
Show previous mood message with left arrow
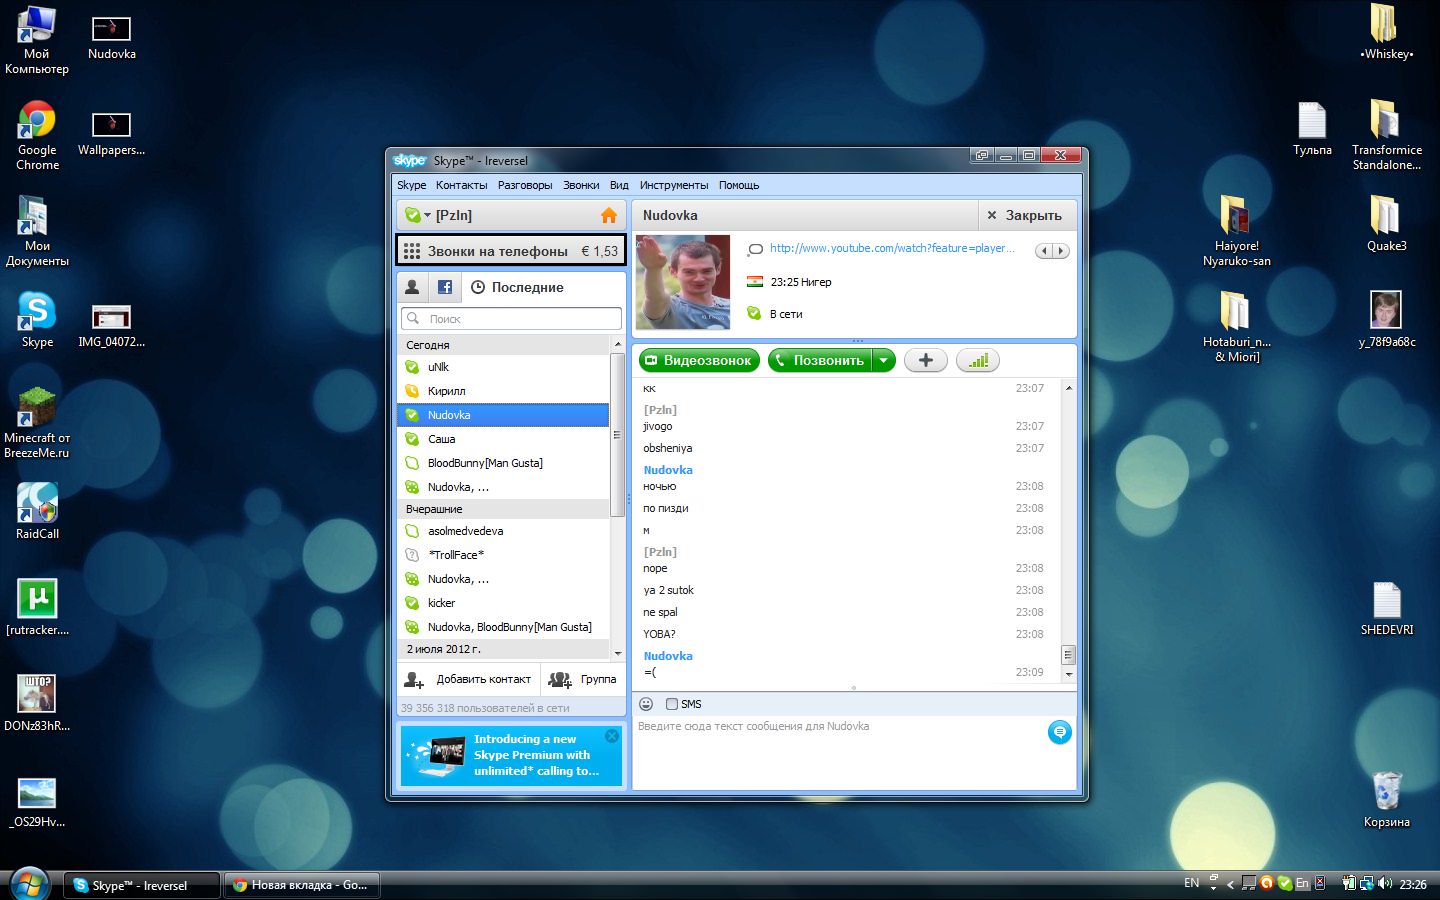tap(1043, 251)
